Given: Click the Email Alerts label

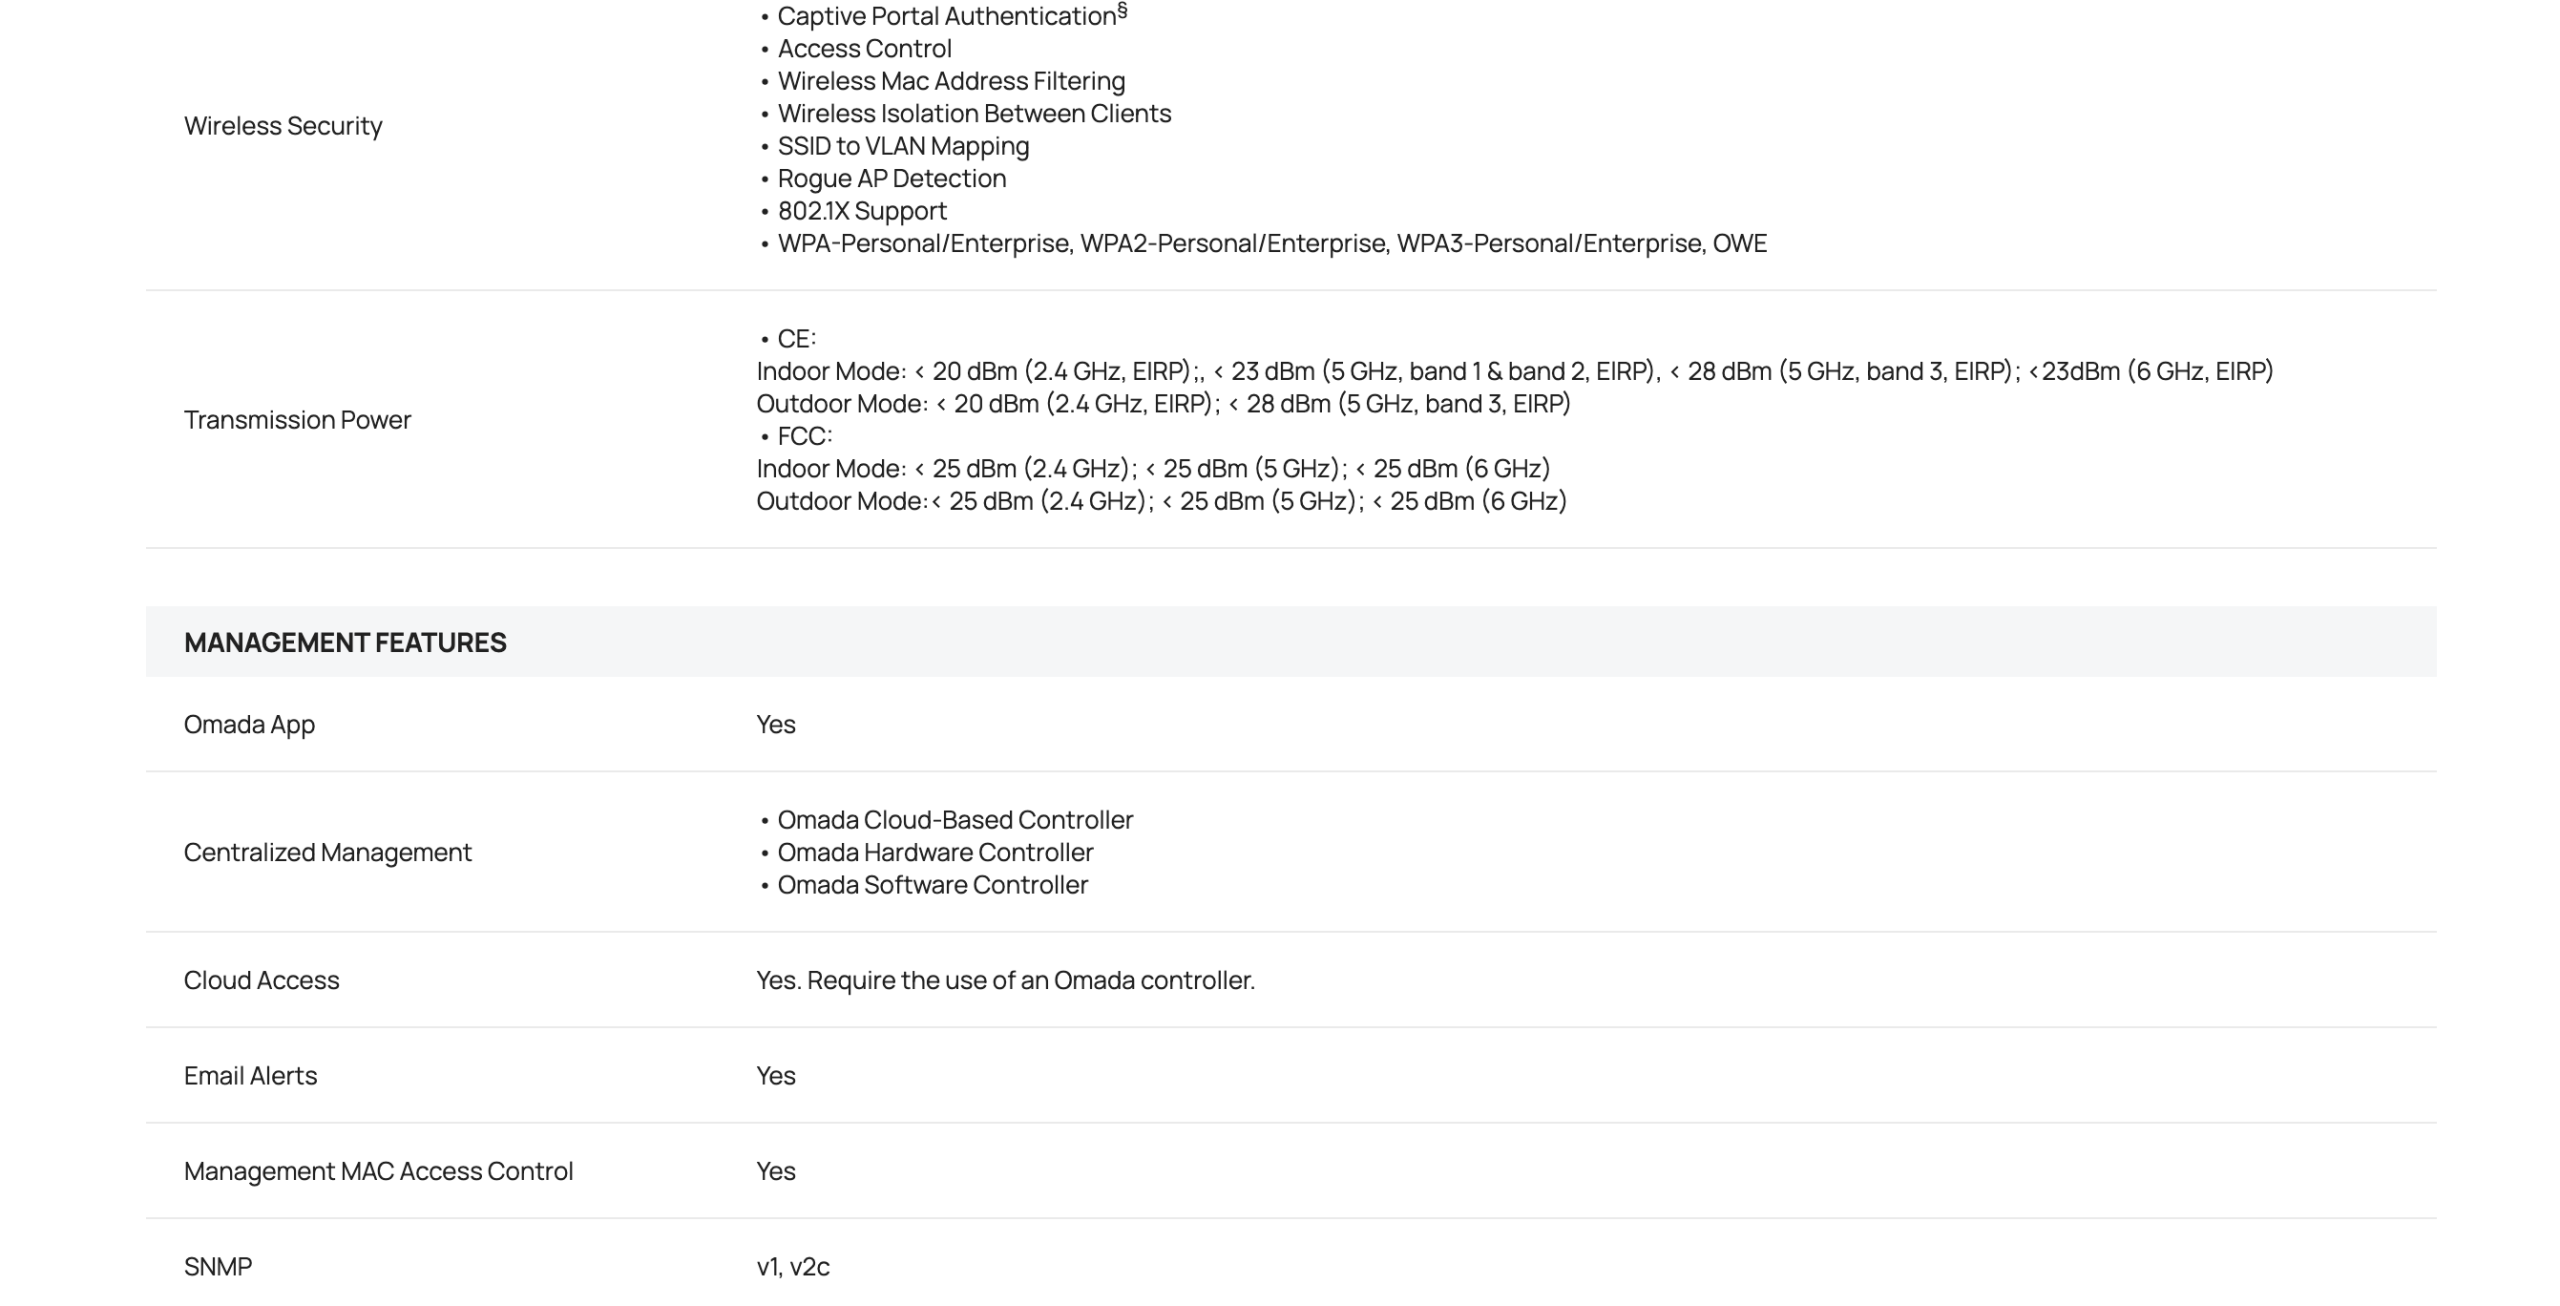Looking at the screenshot, I should click(x=250, y=1075).
